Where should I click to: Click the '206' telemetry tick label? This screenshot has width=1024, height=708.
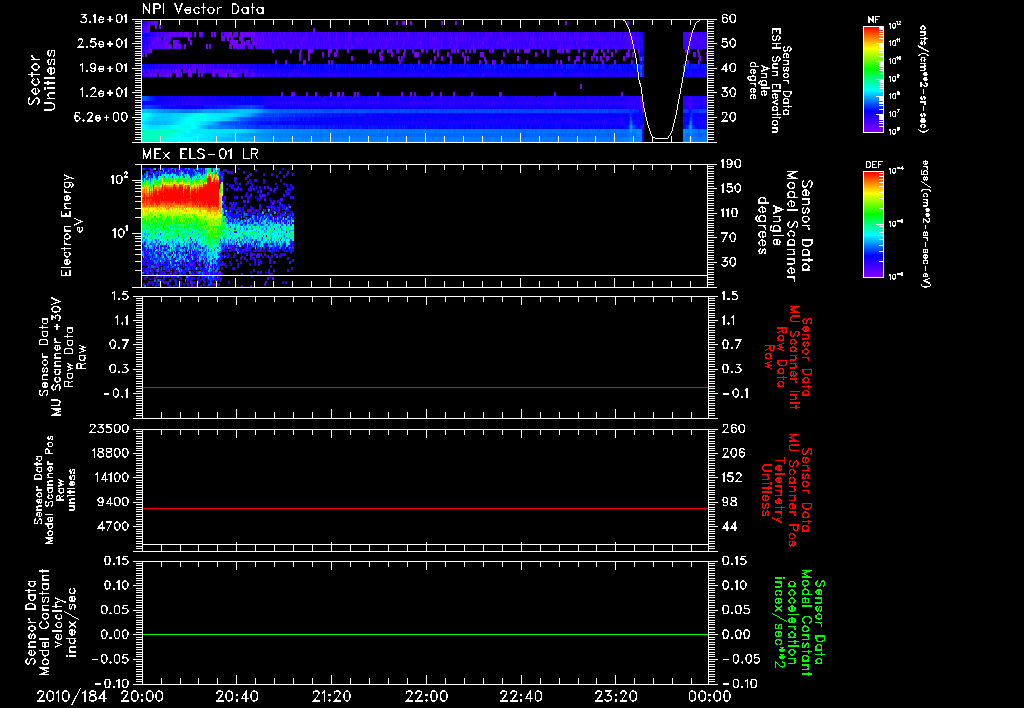point(733,453)
